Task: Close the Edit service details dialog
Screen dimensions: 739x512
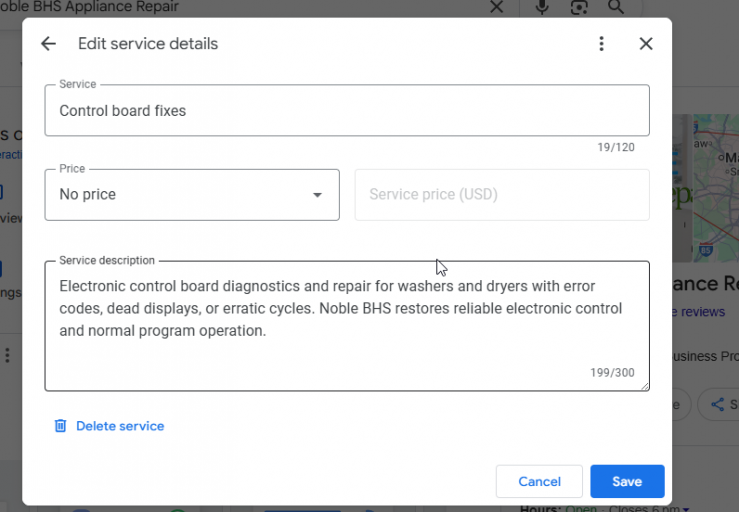Action: tap(646, 44)
